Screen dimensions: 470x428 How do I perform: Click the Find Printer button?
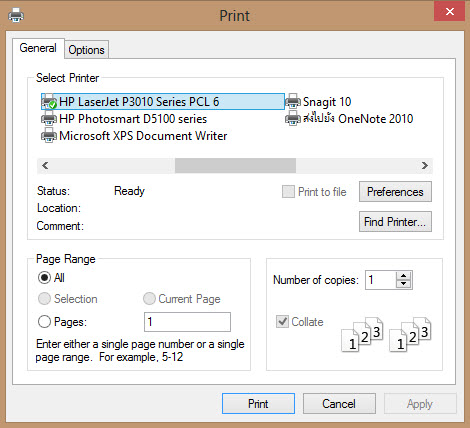[395, 222]
